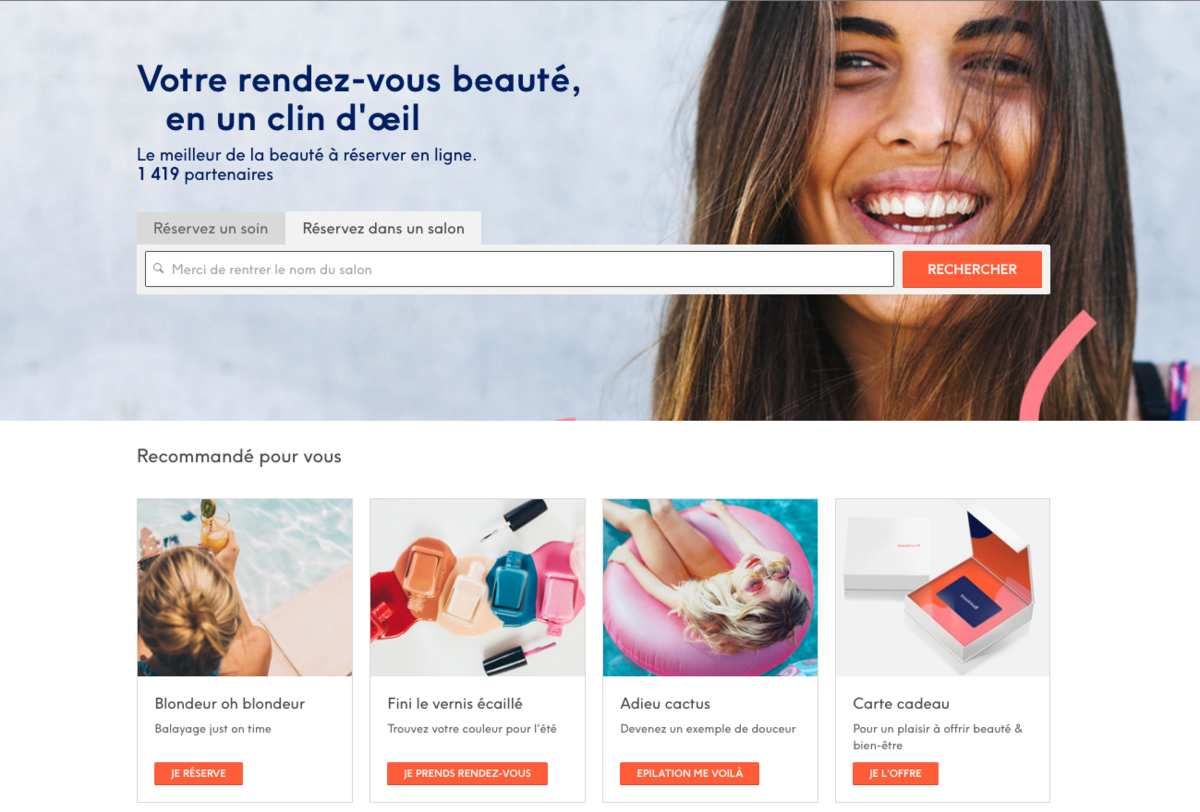1200x812 pixels.
Task: Click the Recommandé pour vous heading
Action: point(239,457)
